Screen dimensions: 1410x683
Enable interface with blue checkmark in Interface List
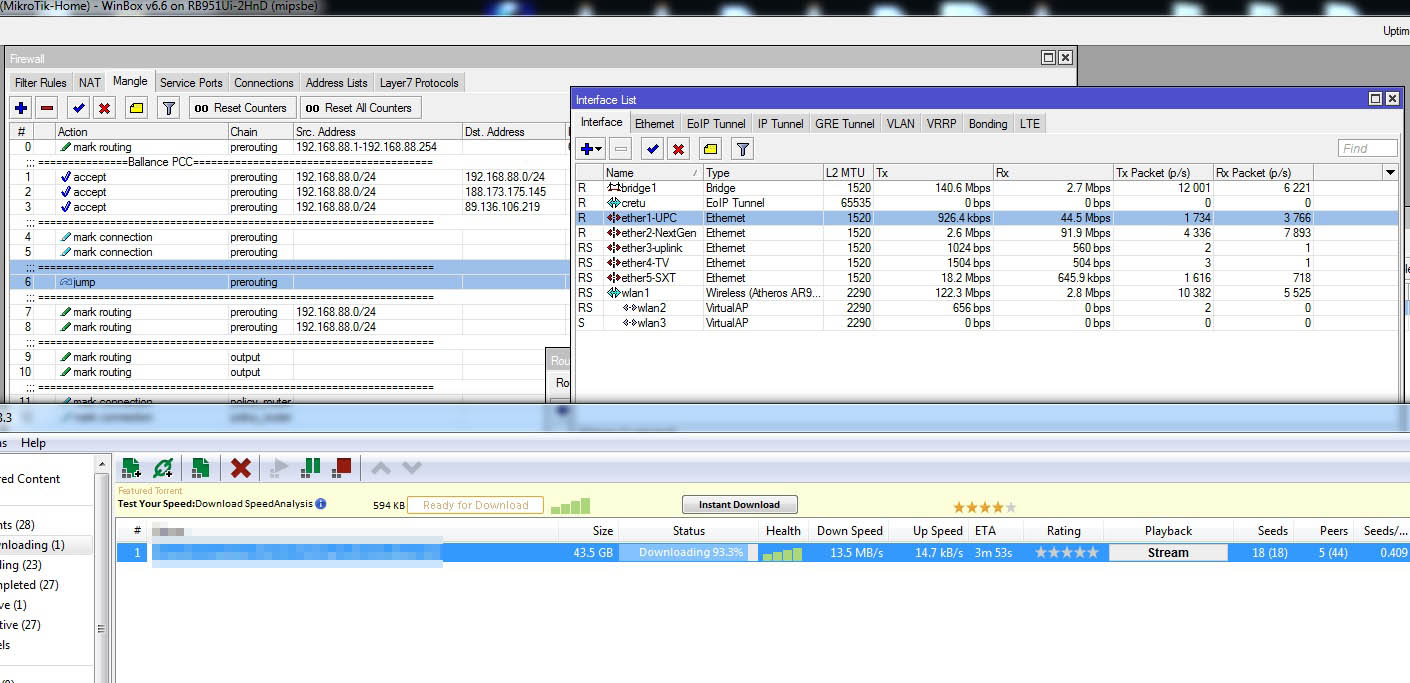click(652, 149)
